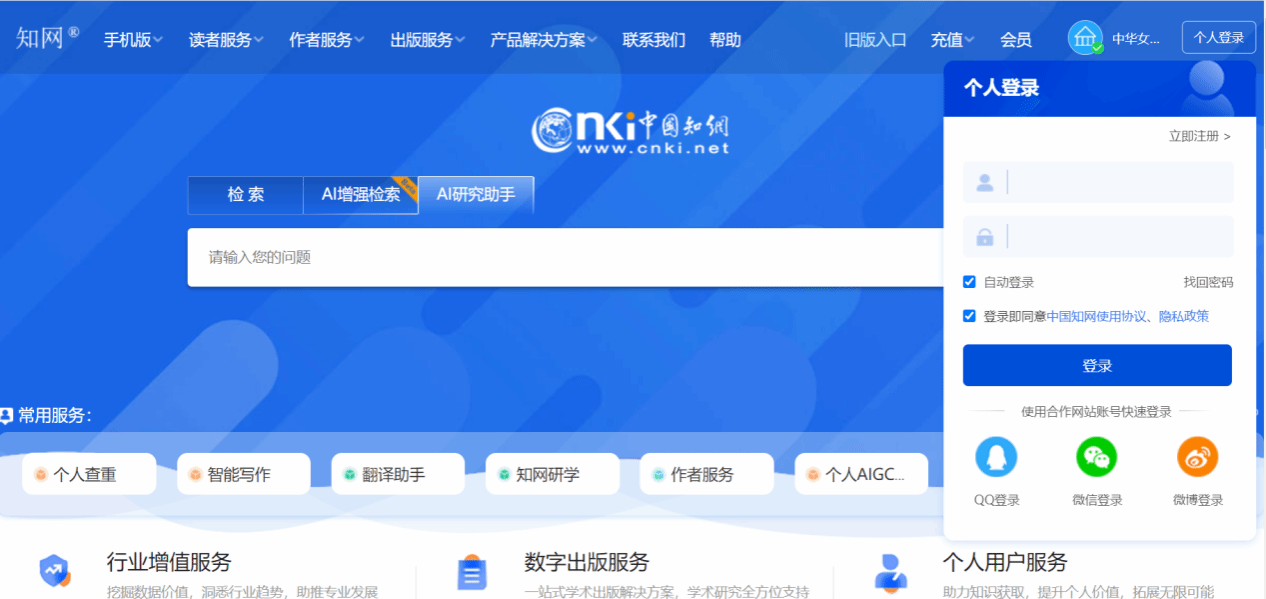Click the 行业增值服务 shield icon

pos(54,572)
